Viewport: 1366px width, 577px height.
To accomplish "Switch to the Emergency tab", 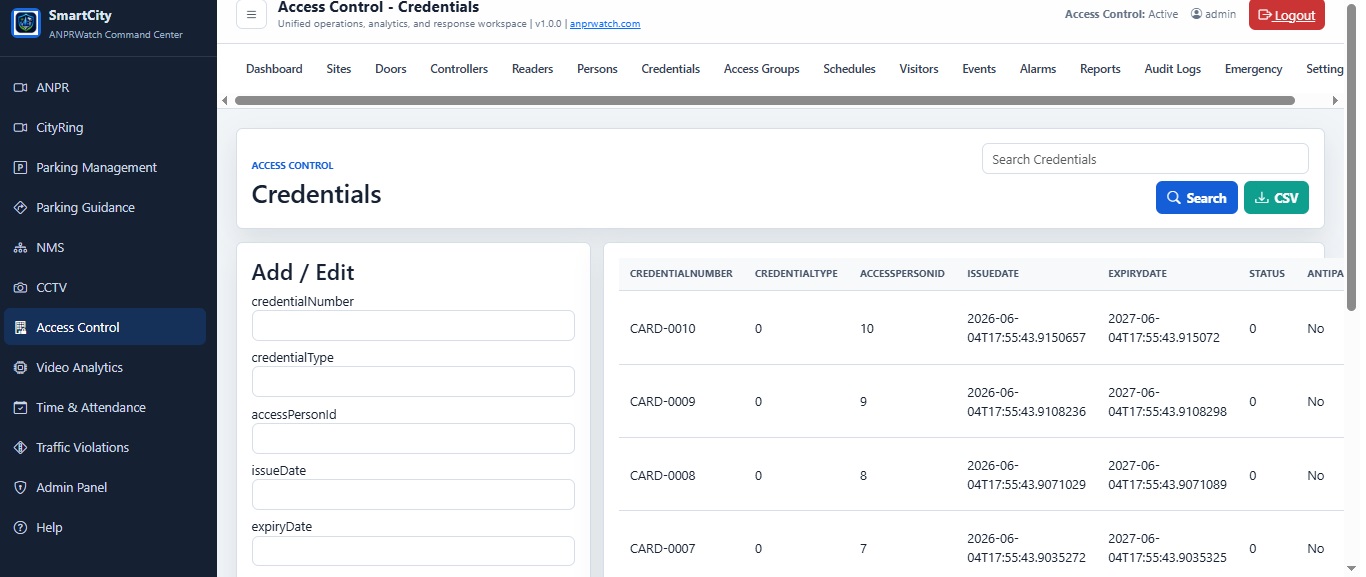I will pyautogui.click(x=1254, y=69).
